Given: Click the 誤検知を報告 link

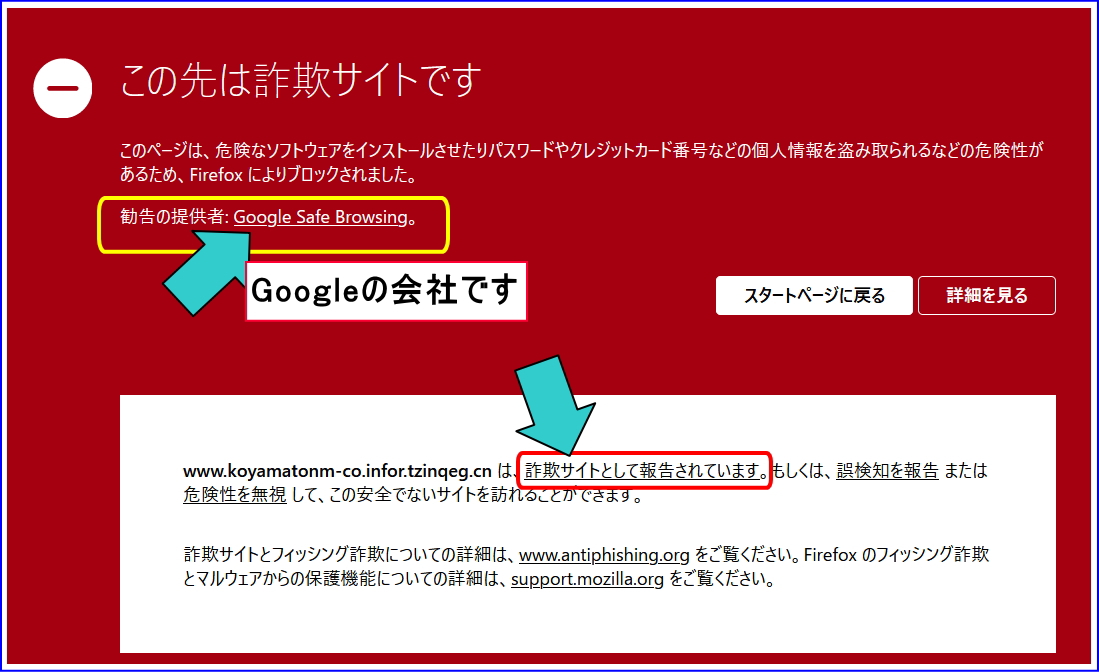Looking at the screenshot, I should [887, 470].
